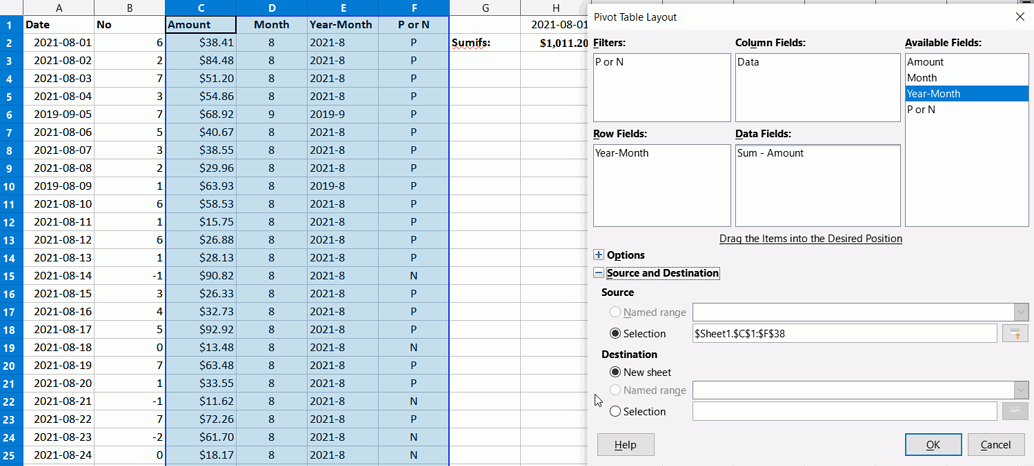Click the amount cell $90.82

coord(200,276)
